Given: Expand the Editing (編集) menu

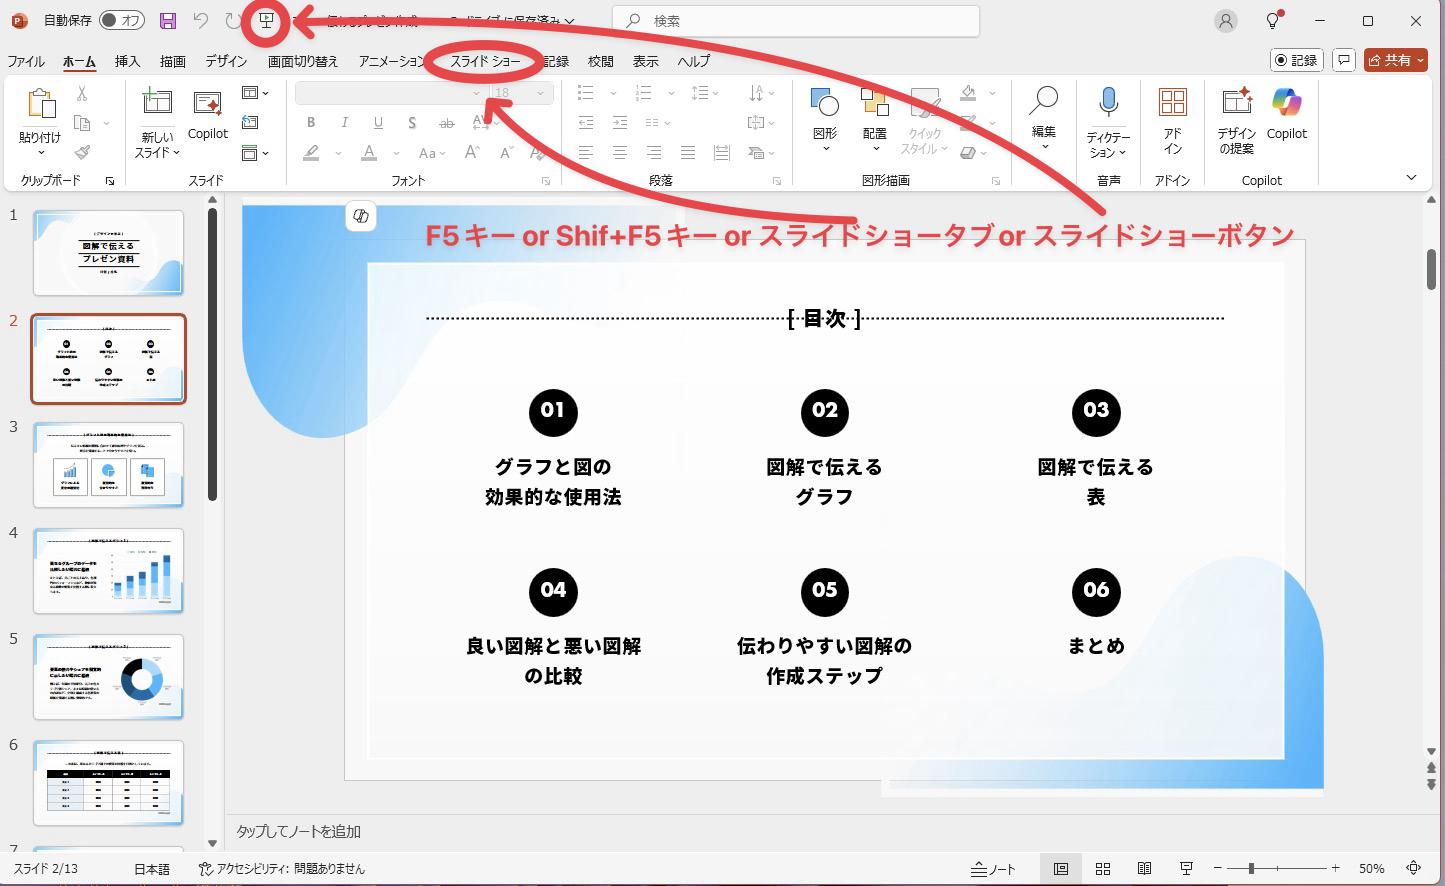Looking at the screenshot, I should click(1044, 118).
